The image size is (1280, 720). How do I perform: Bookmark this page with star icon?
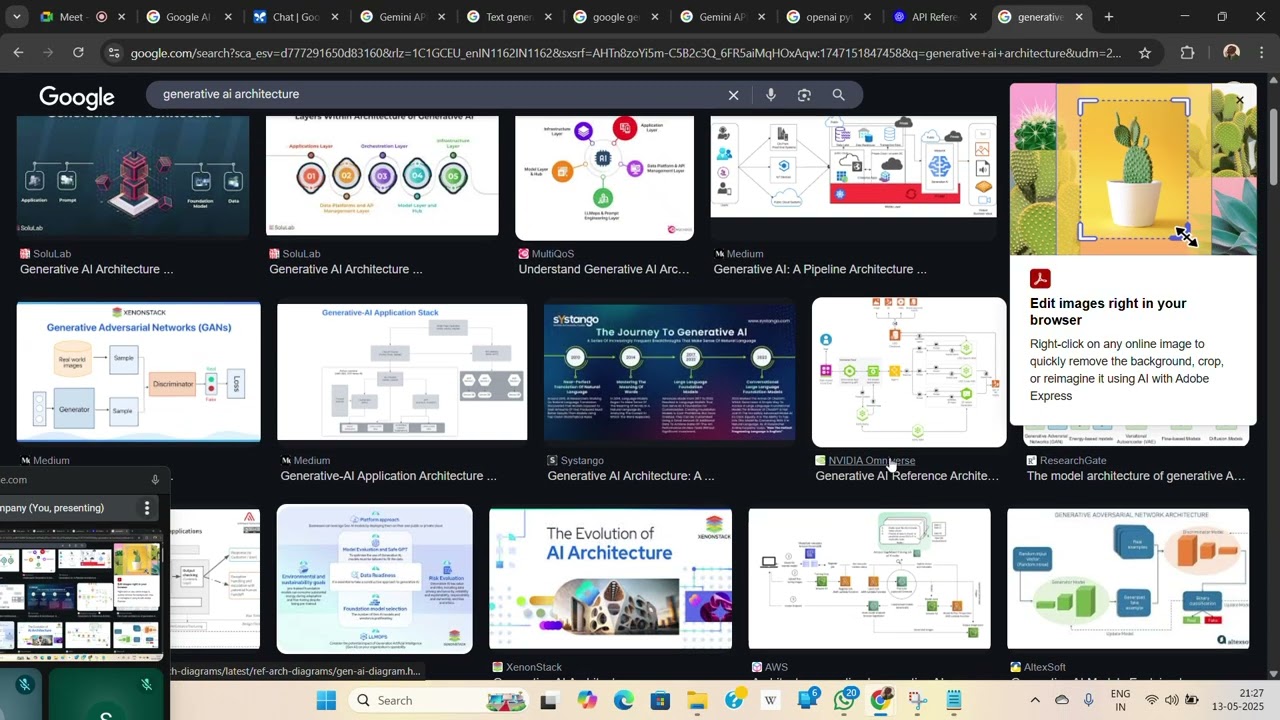click(x=1145, y=53)
